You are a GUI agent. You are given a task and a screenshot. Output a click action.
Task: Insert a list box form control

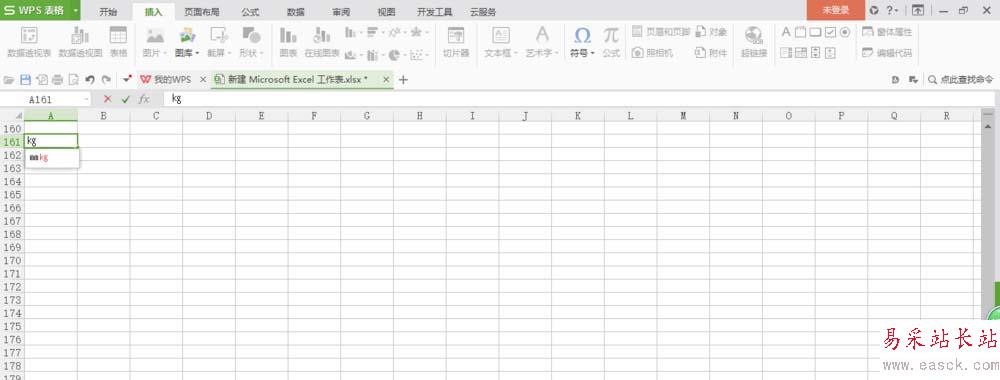786,53
